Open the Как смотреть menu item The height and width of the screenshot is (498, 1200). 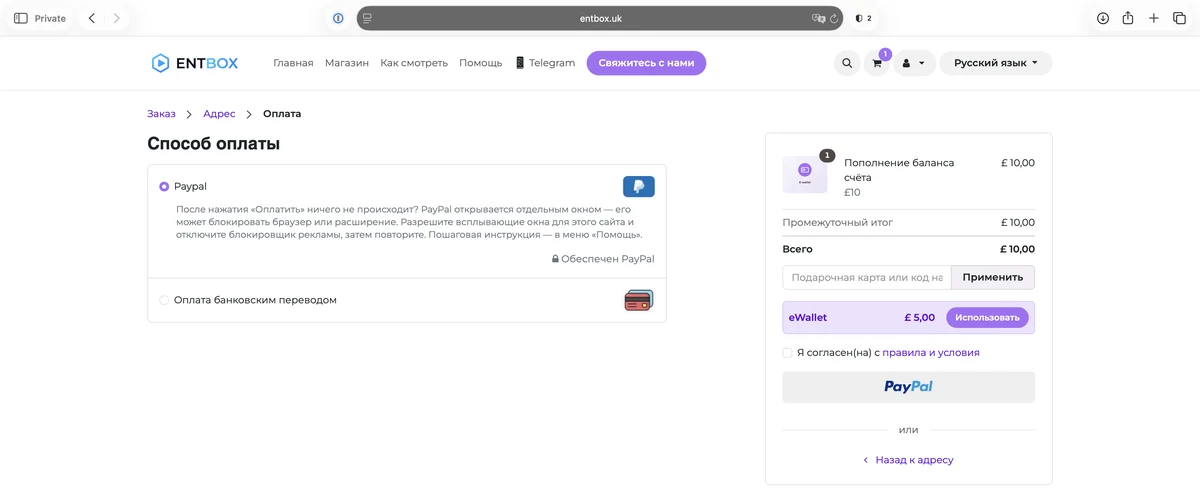[x=414, y=63]
